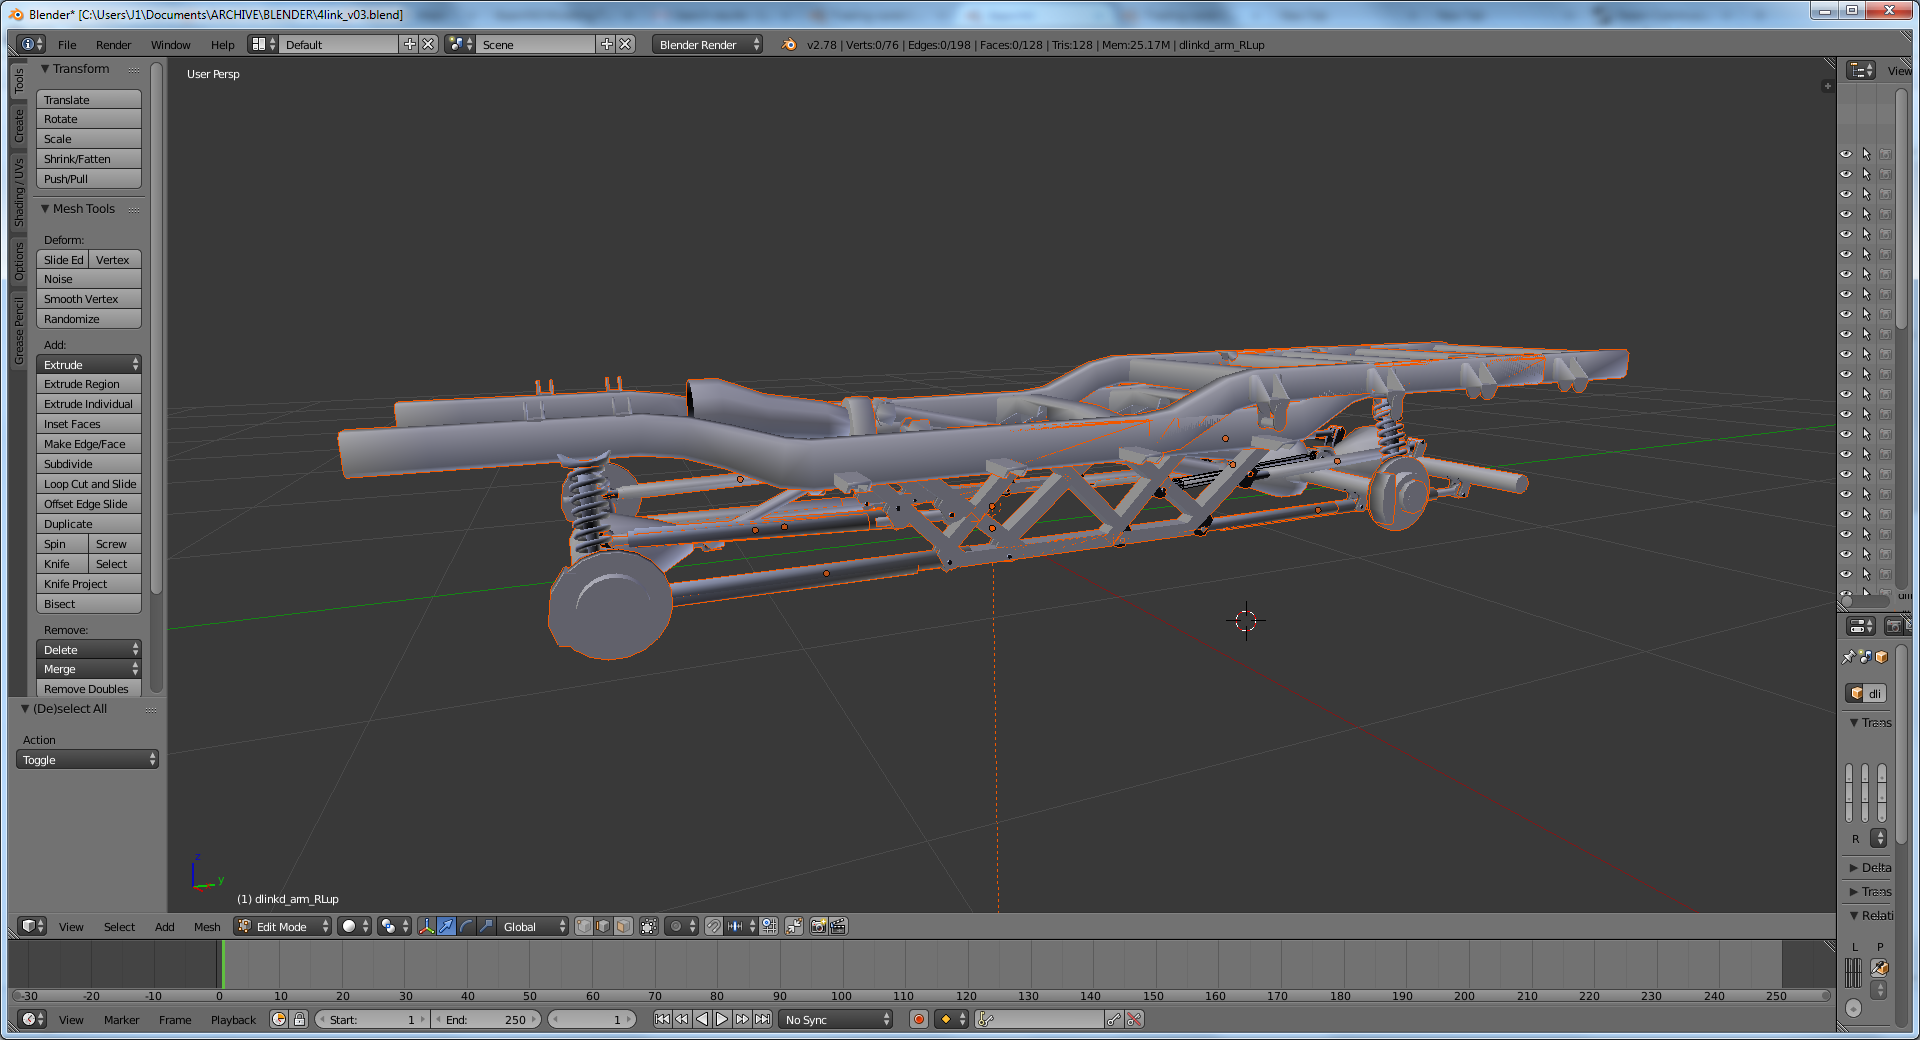Open Blender Render engine dropdown
1920x1040 pixels.
(708, 44)
